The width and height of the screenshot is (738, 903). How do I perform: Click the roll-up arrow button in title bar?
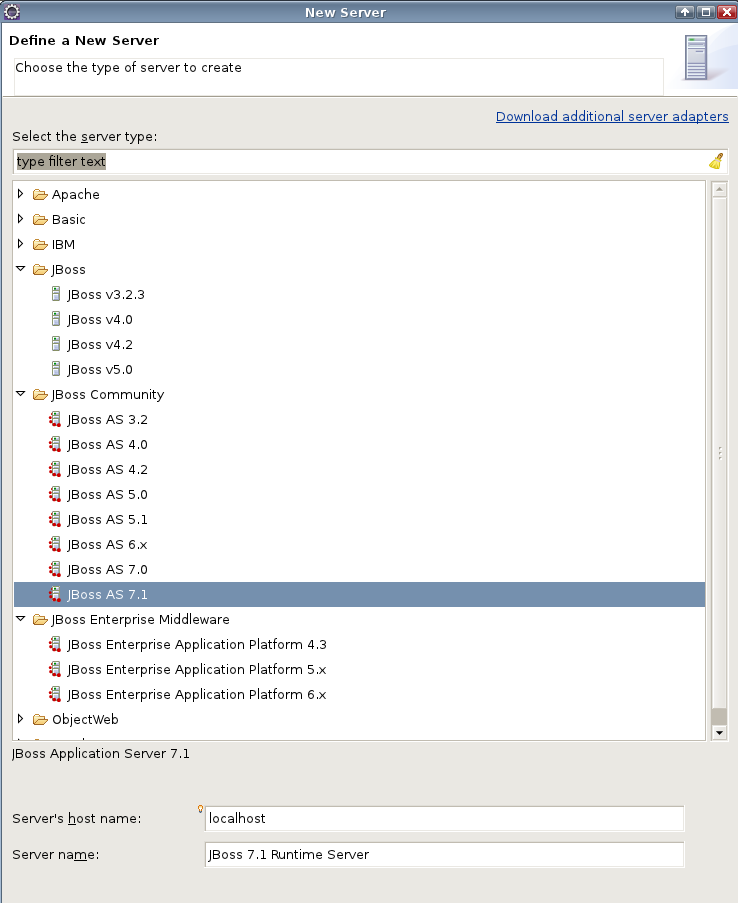click(684, 12)
